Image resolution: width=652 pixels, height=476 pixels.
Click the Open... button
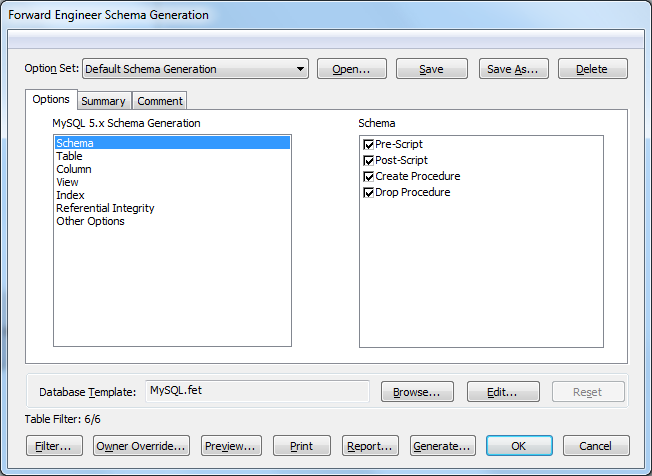tap(352, 69)
